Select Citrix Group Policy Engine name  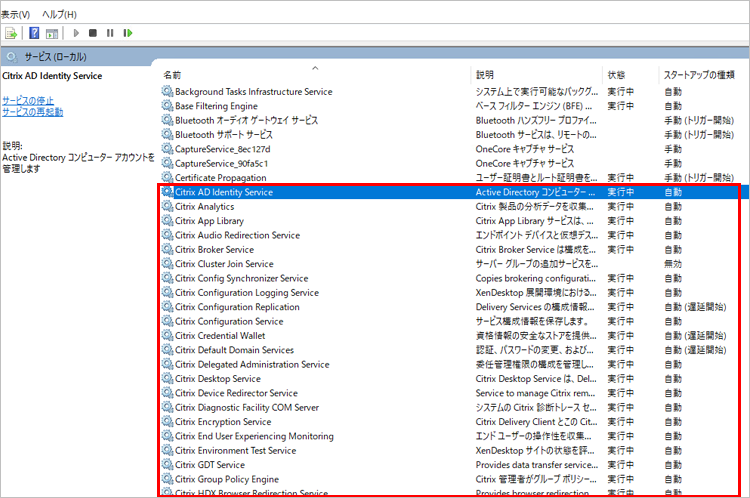pos(227,479)
